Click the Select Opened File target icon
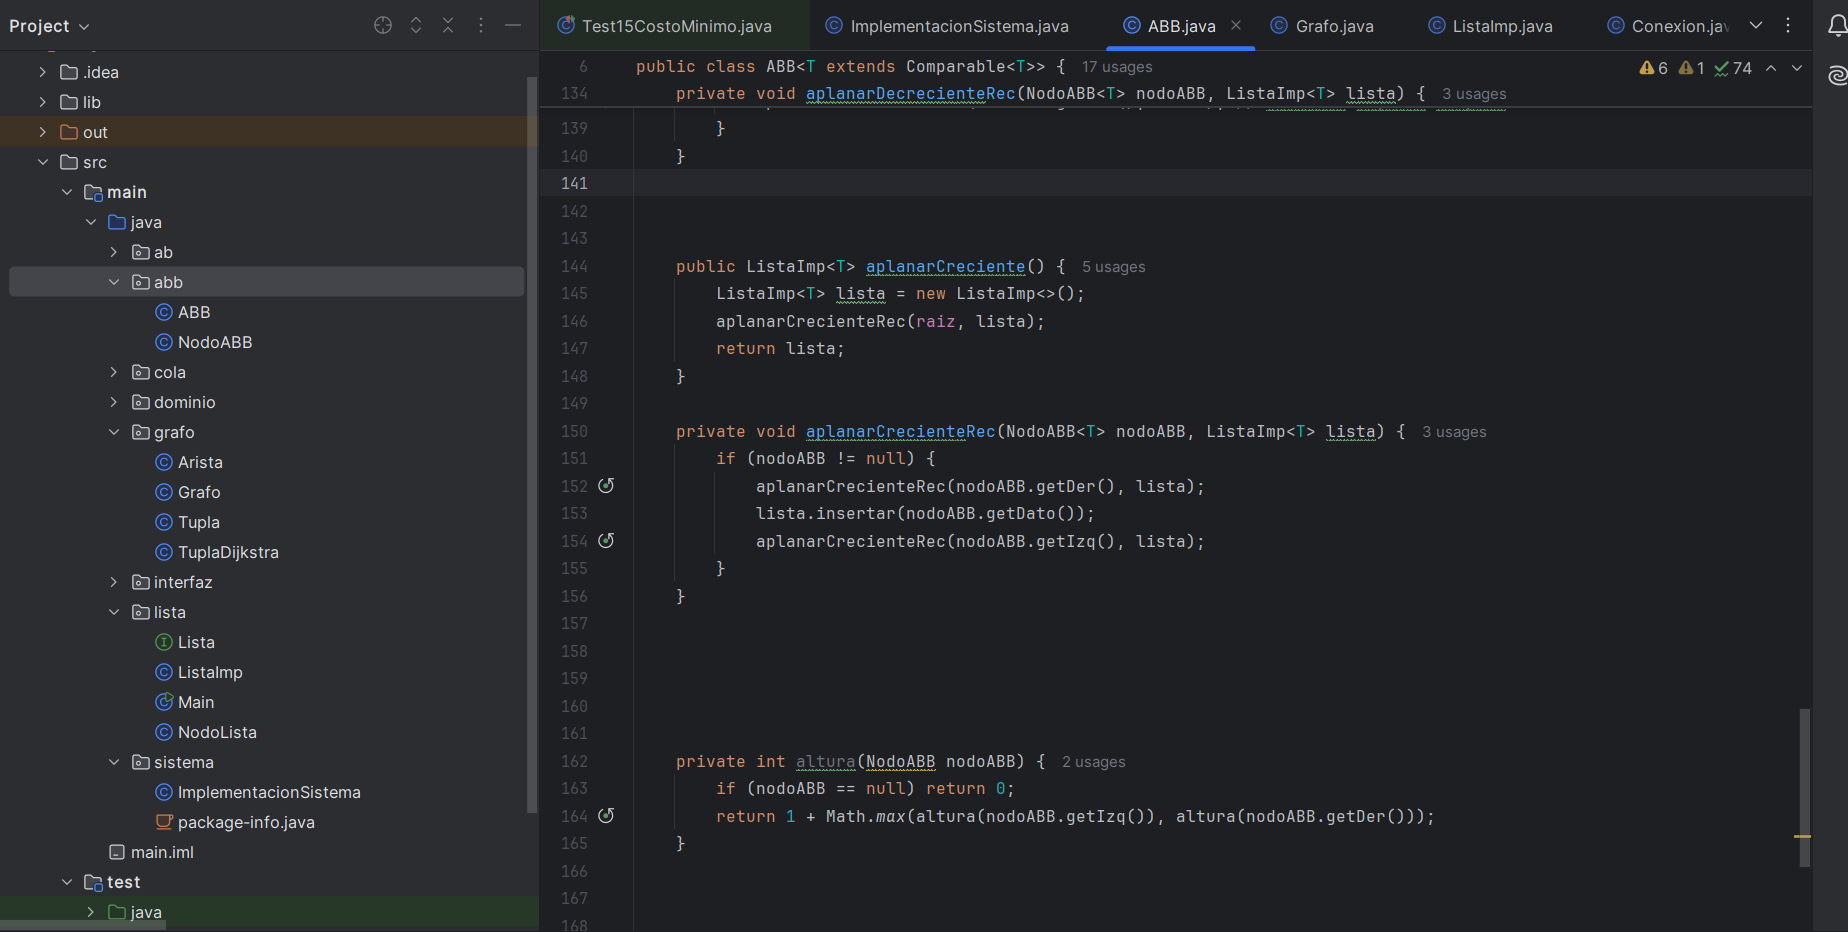This screenshot has height=932, width=1848. pyautogui.click(x=383, y=25)
